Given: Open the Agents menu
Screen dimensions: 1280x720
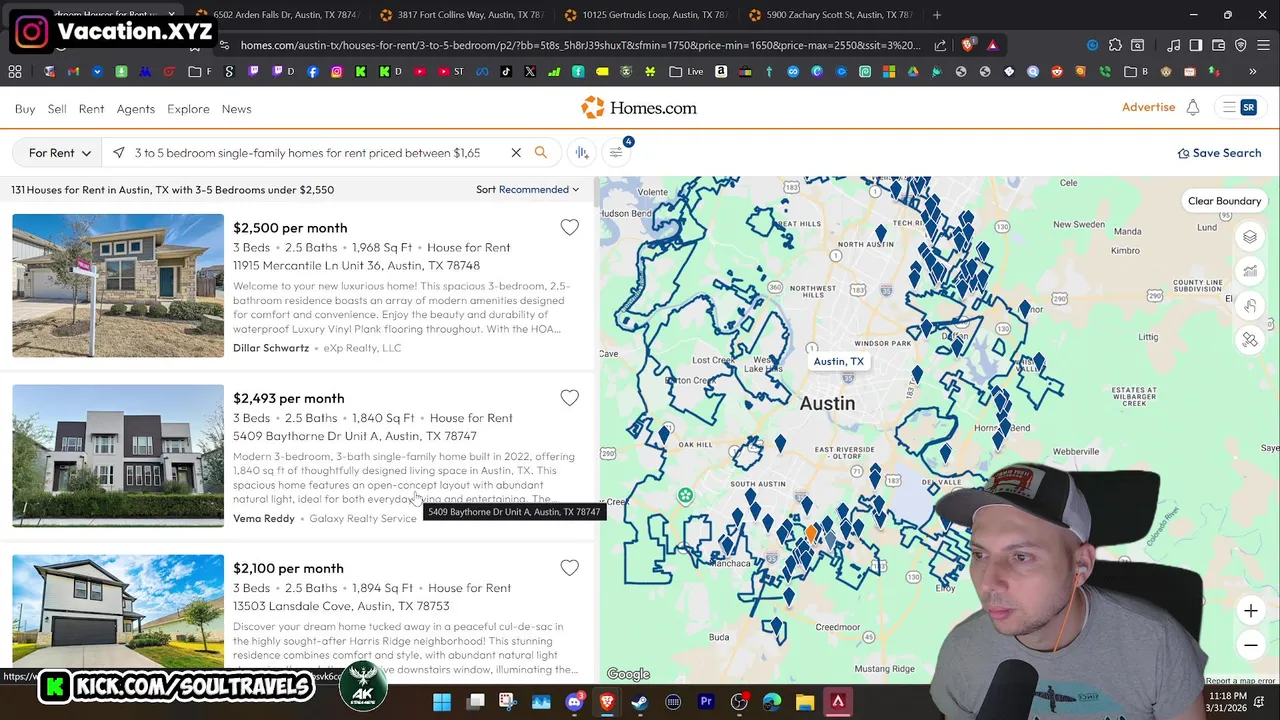Looking at the screenshot, I should [135, 109].
